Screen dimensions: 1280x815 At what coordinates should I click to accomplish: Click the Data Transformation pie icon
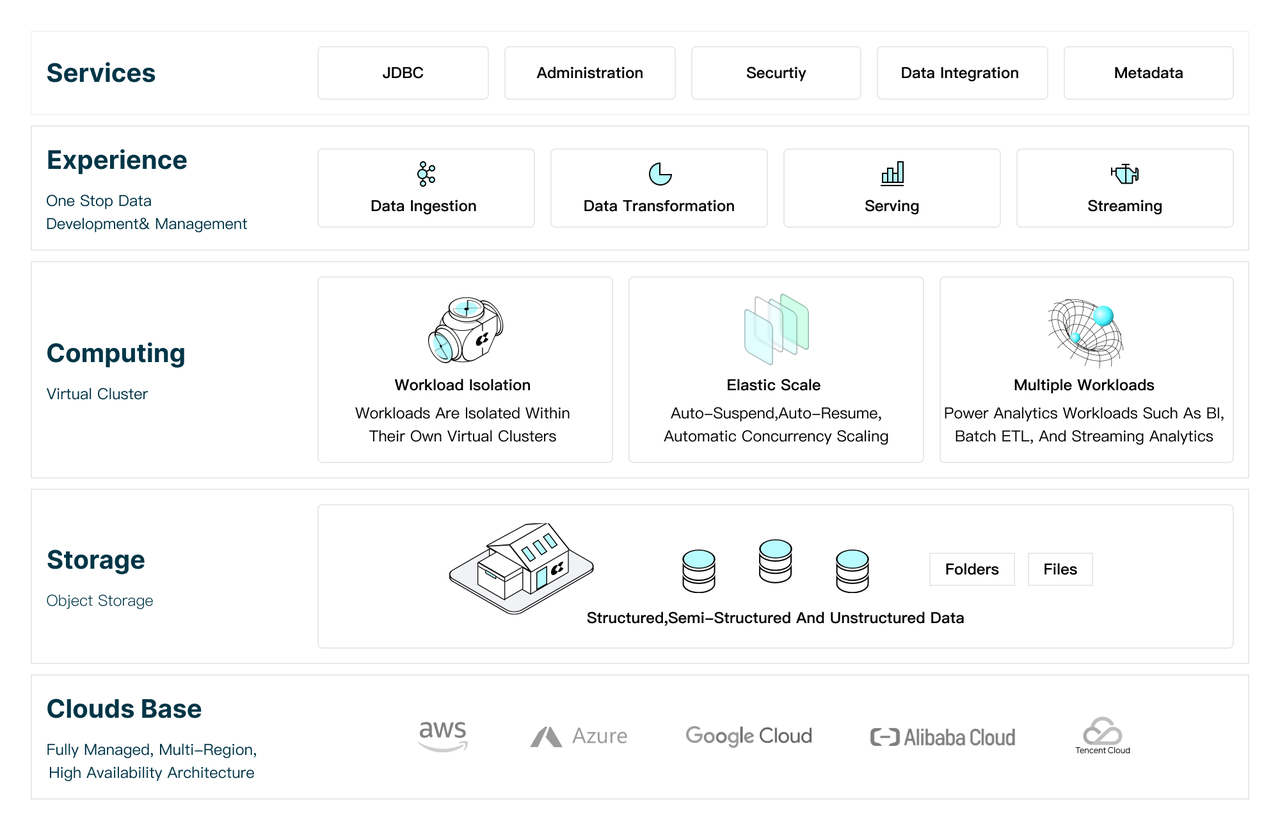pos(660,174)
